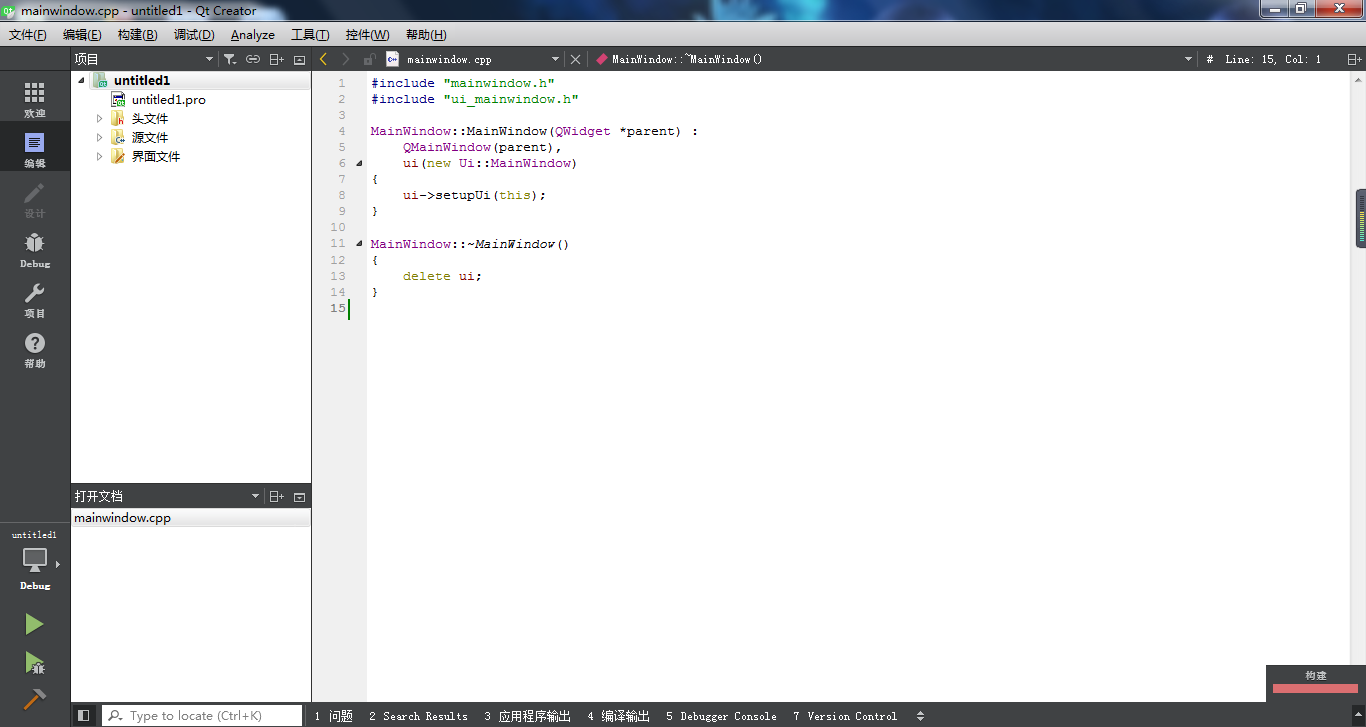Split the 打开文档 panel
This screenshot has width=1366, height=727.
[277, 496]
